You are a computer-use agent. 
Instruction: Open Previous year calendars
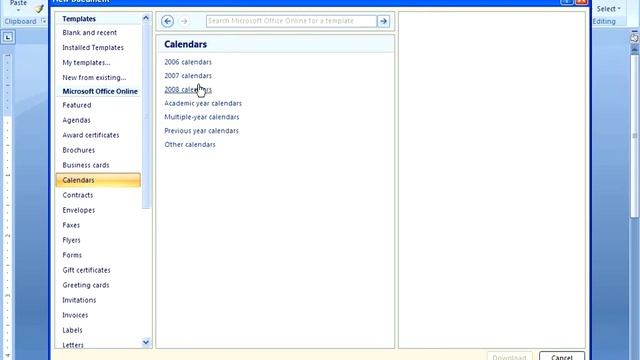pyautogui.click(x=202, y=131)
